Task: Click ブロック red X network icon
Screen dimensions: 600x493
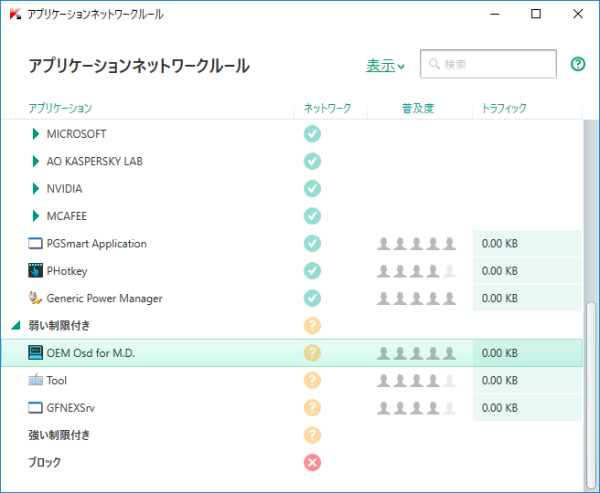Action: pyautogui.click(x=312, y=462)
